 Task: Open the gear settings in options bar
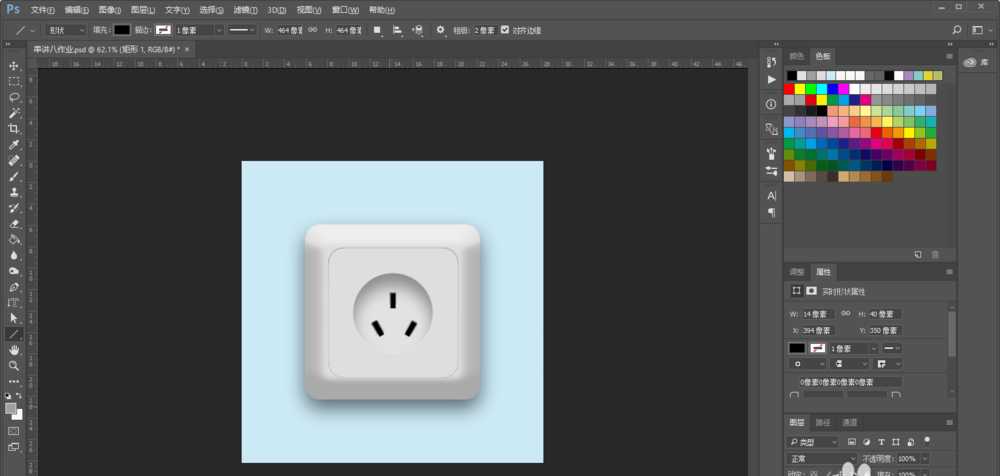[440, 30]
